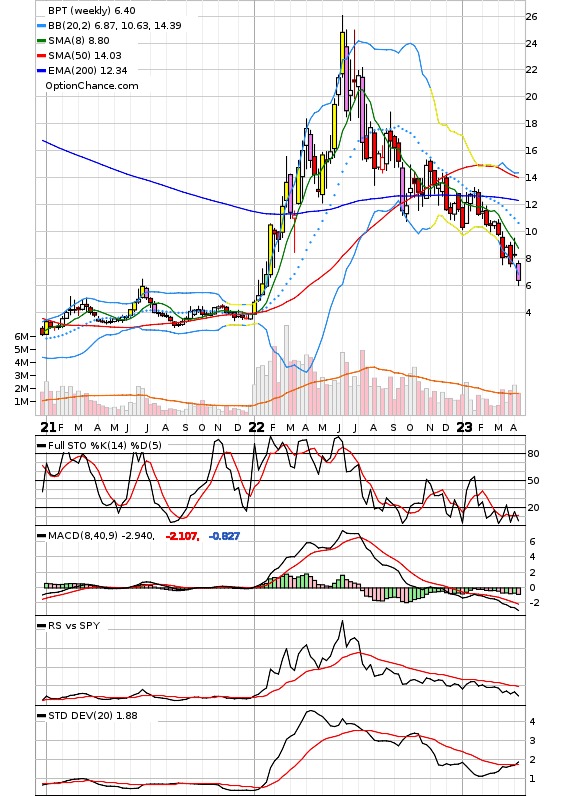Click the STD DEV(20) 1.88 label
Image resolution: width=566 pixels, height=796 pixels.
point(93,716)
